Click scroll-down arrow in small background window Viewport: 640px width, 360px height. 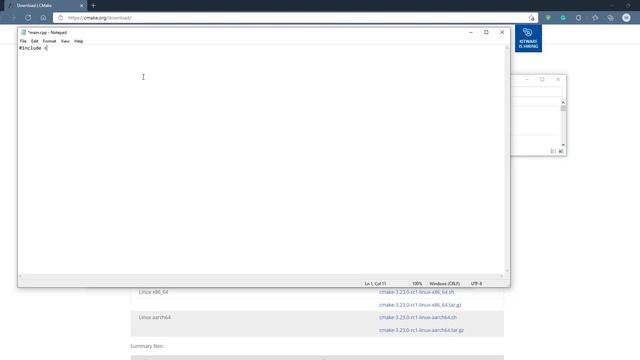click(x=563, y=145)
